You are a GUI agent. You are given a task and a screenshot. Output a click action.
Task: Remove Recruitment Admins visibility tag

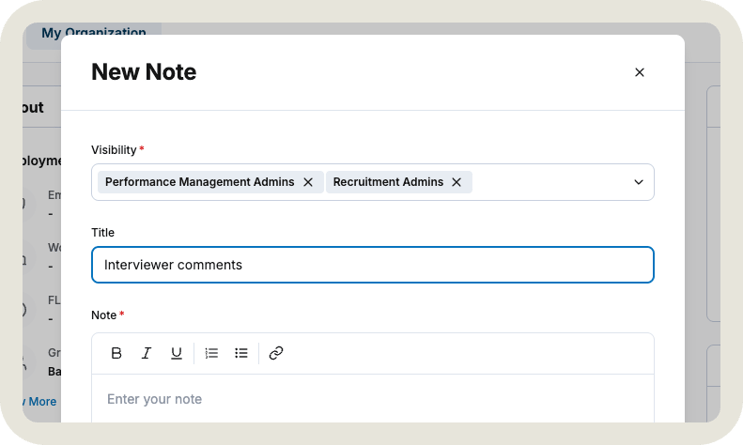click(x=456, y=182)
